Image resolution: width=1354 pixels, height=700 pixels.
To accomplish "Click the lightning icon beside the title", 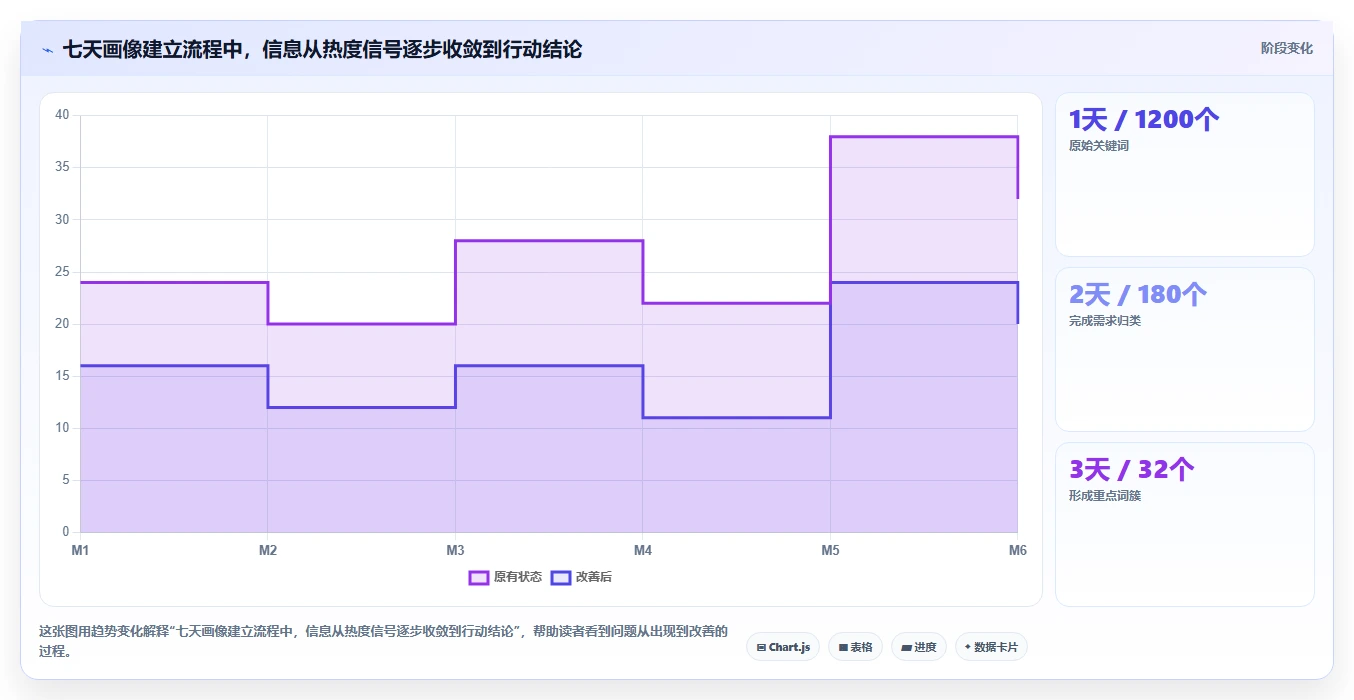I will (47, 49).
